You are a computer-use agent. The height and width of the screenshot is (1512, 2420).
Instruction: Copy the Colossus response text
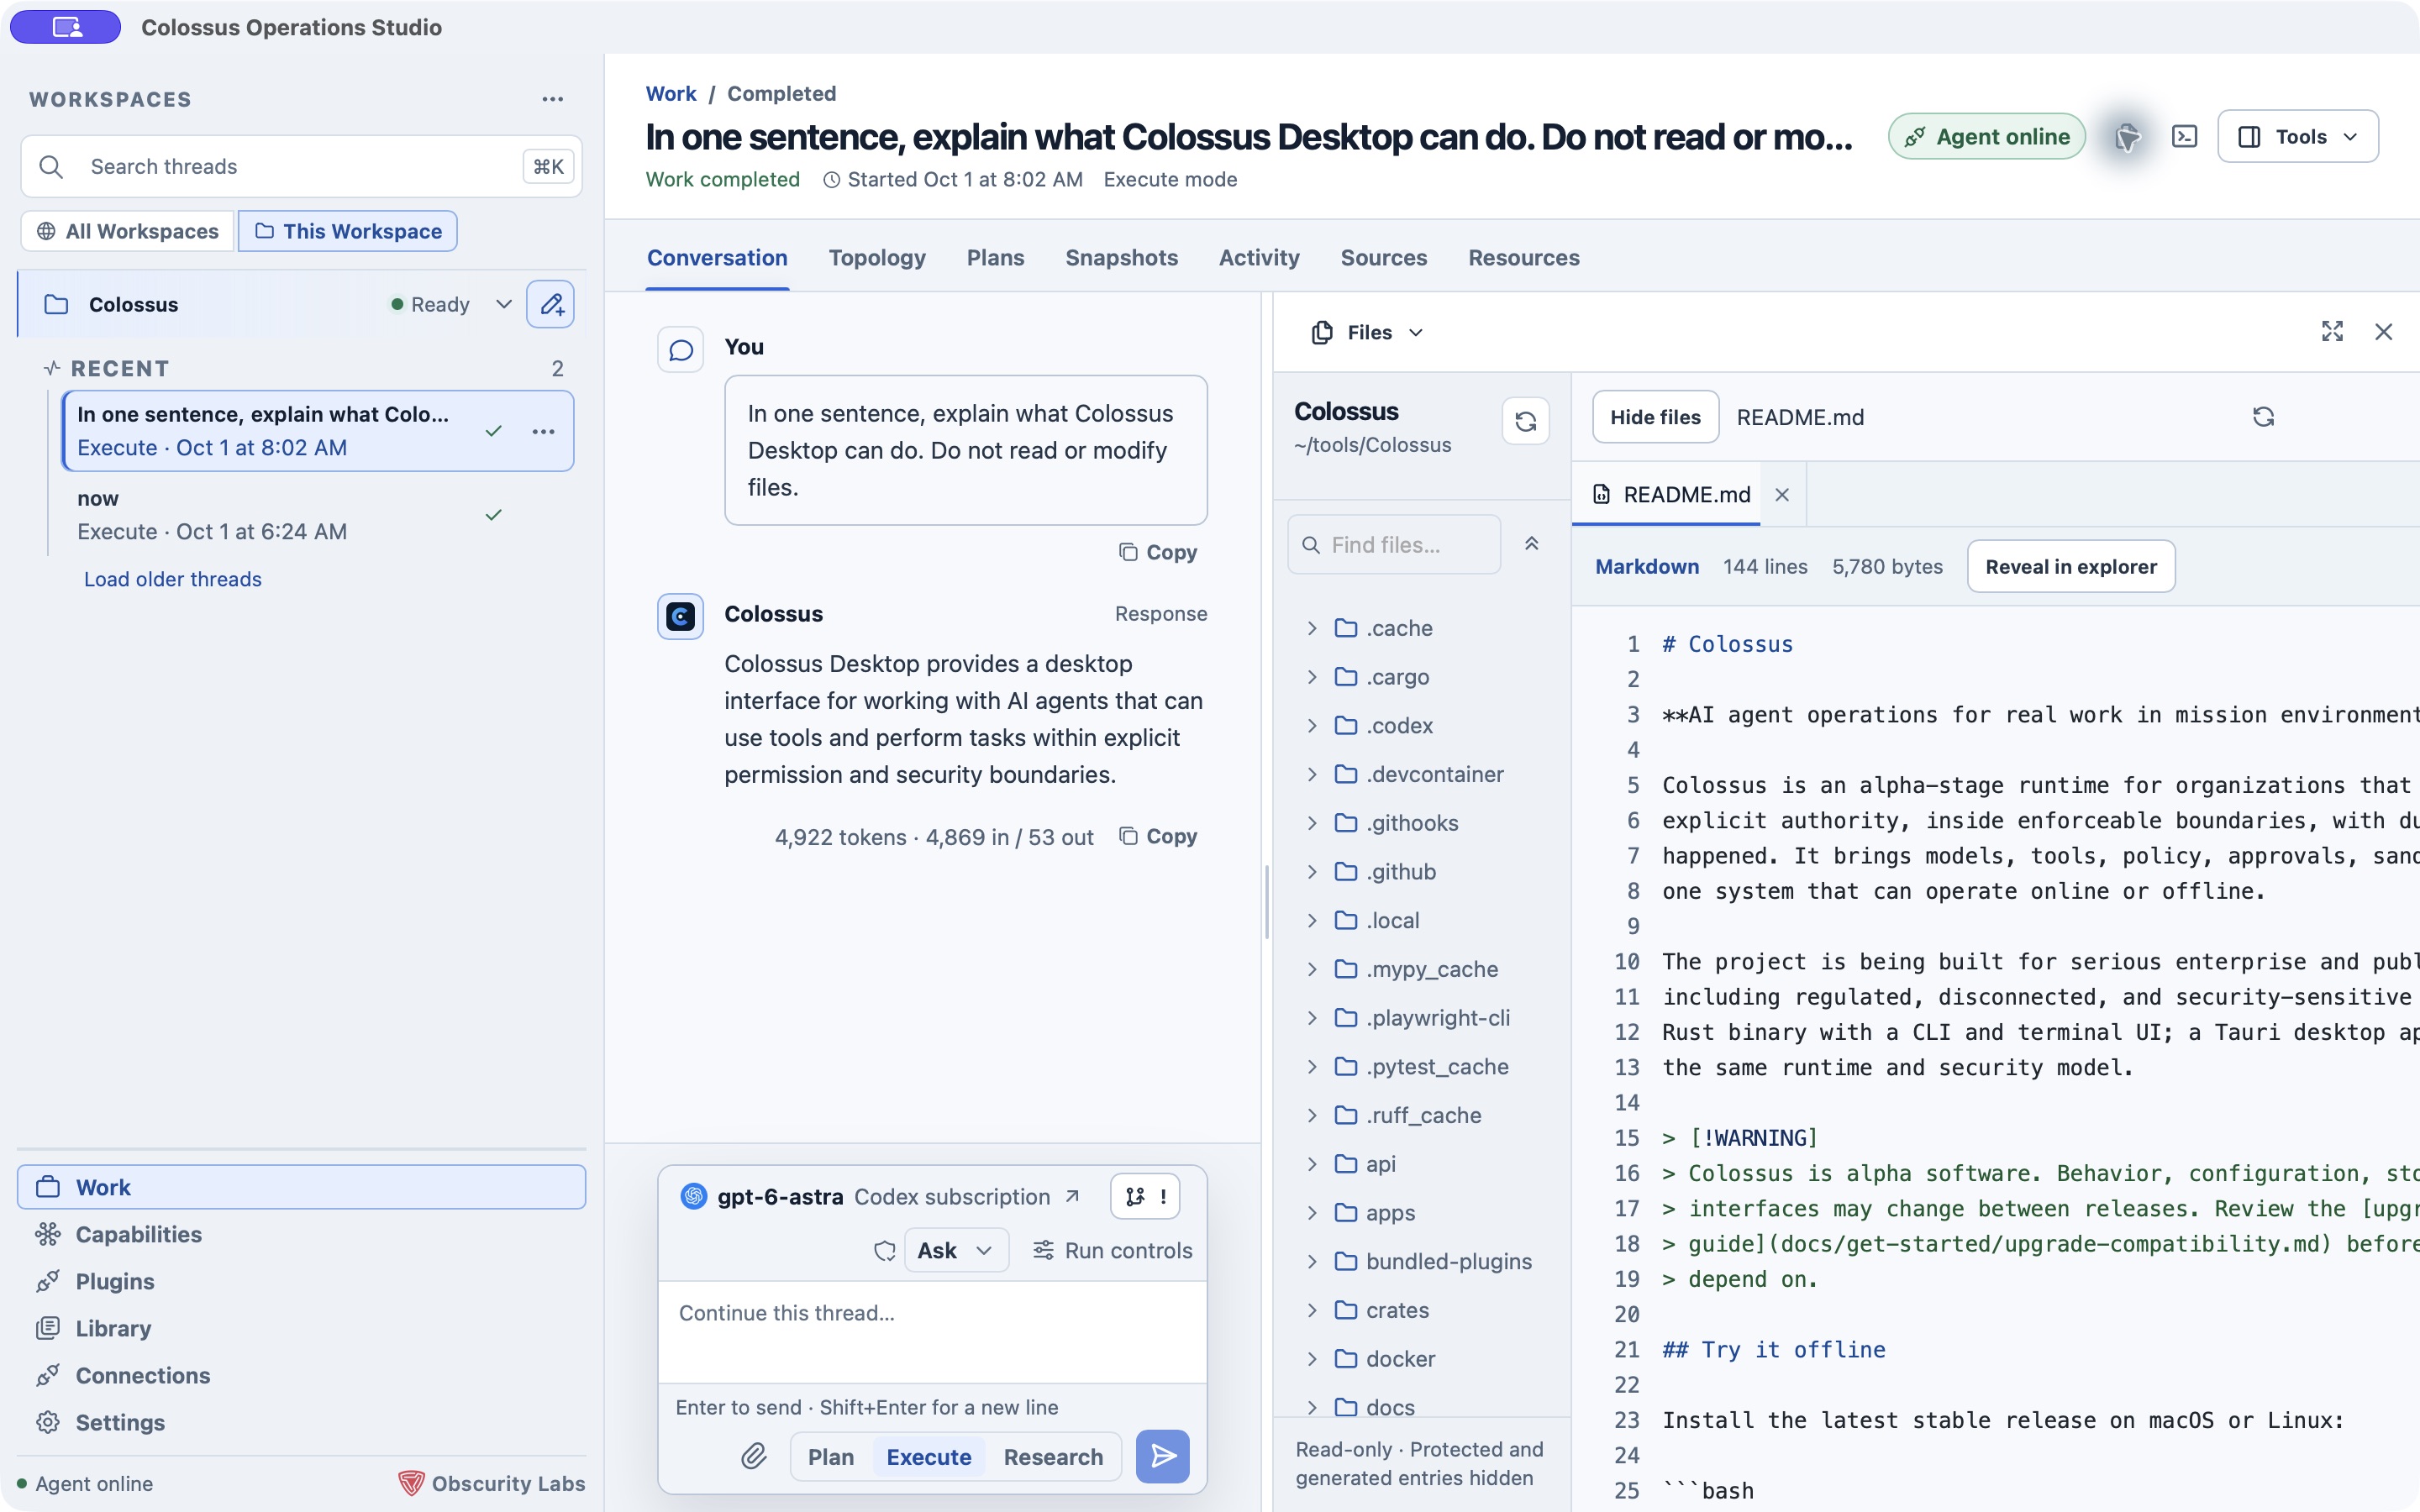(x=1157, y=836)
